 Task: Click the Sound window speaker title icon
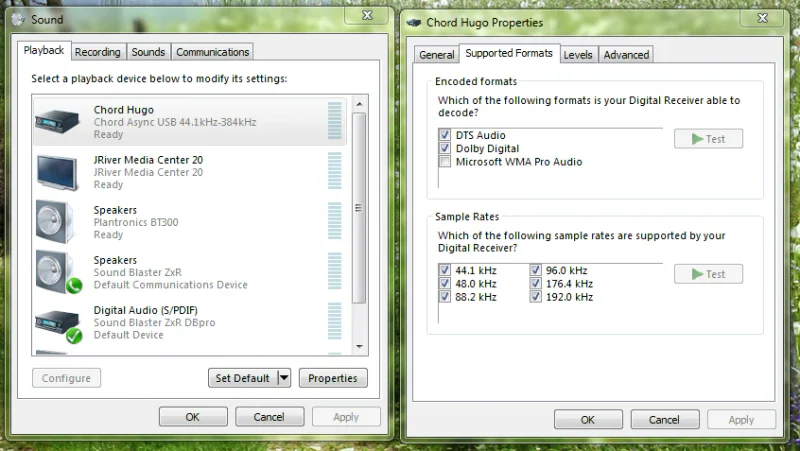(19, 19)
